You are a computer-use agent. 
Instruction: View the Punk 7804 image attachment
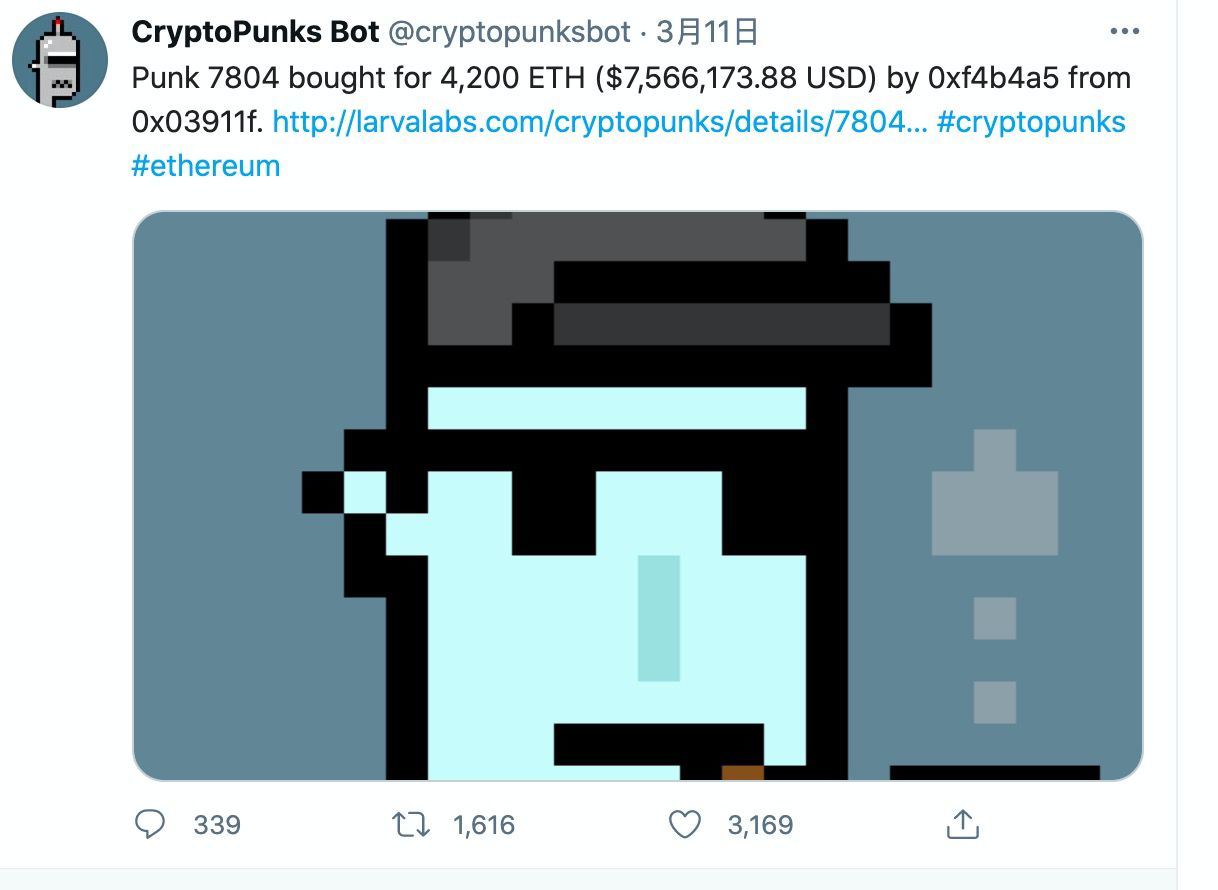tap(637, 496)
